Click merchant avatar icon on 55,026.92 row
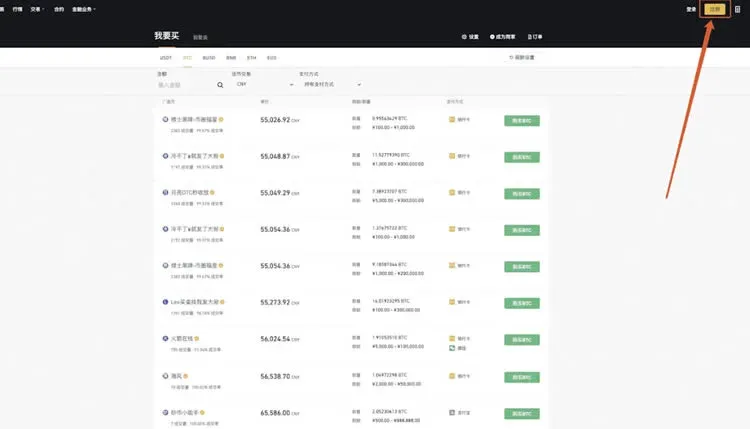750x429 pixels. click(x=165, y=120)
